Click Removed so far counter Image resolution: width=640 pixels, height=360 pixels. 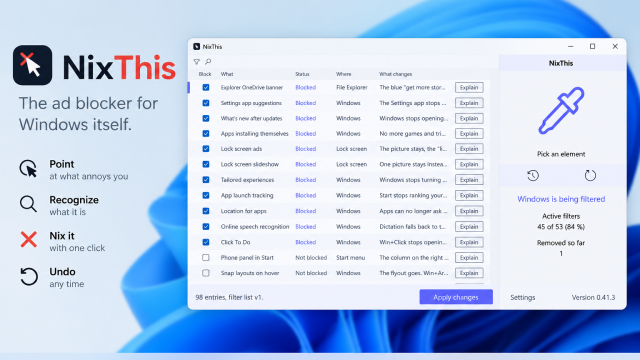tap(561, 248)
